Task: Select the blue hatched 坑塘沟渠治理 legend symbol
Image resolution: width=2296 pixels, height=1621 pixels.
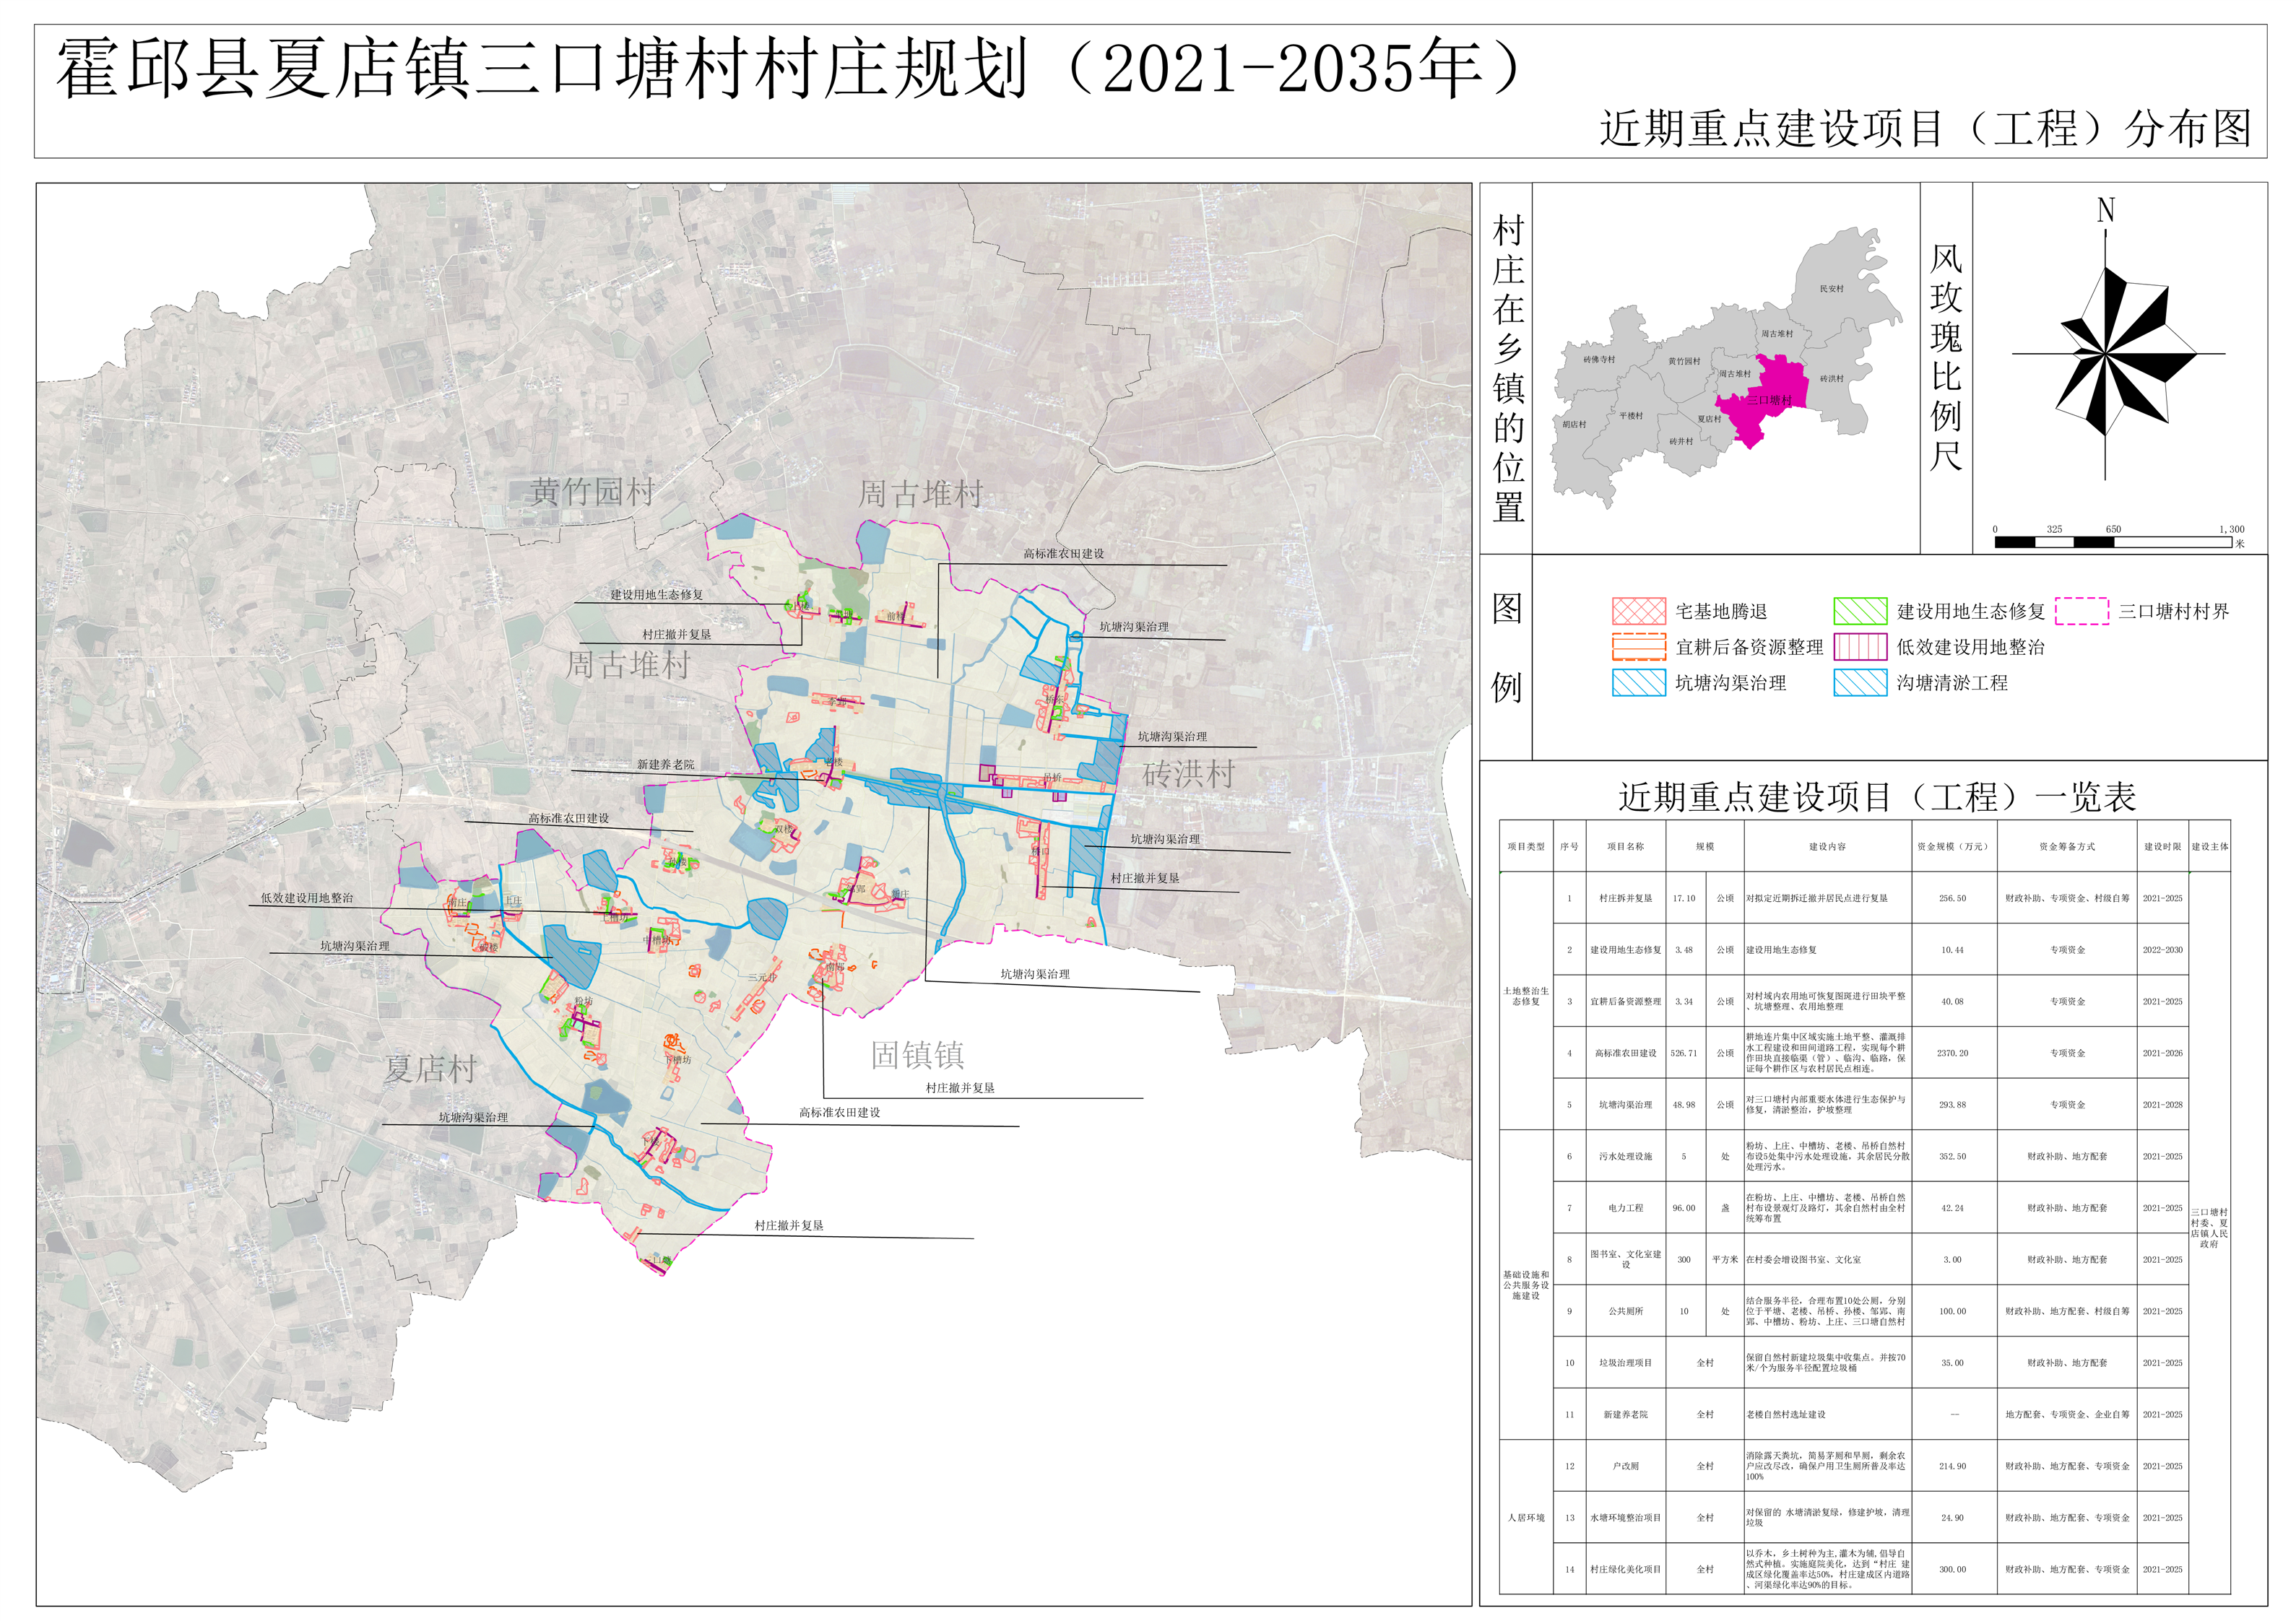Action: [x=1638, y=683]
